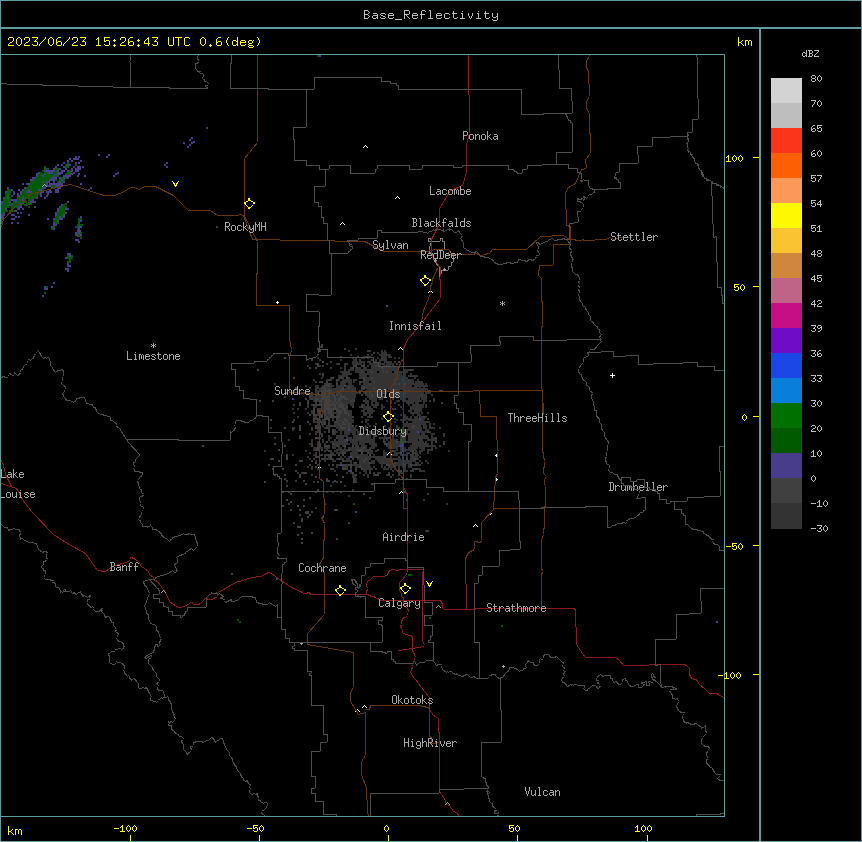Click the Lacombe city label
Image resolution: width=862 pixels, height=842 pixels.
pos(450,191)
